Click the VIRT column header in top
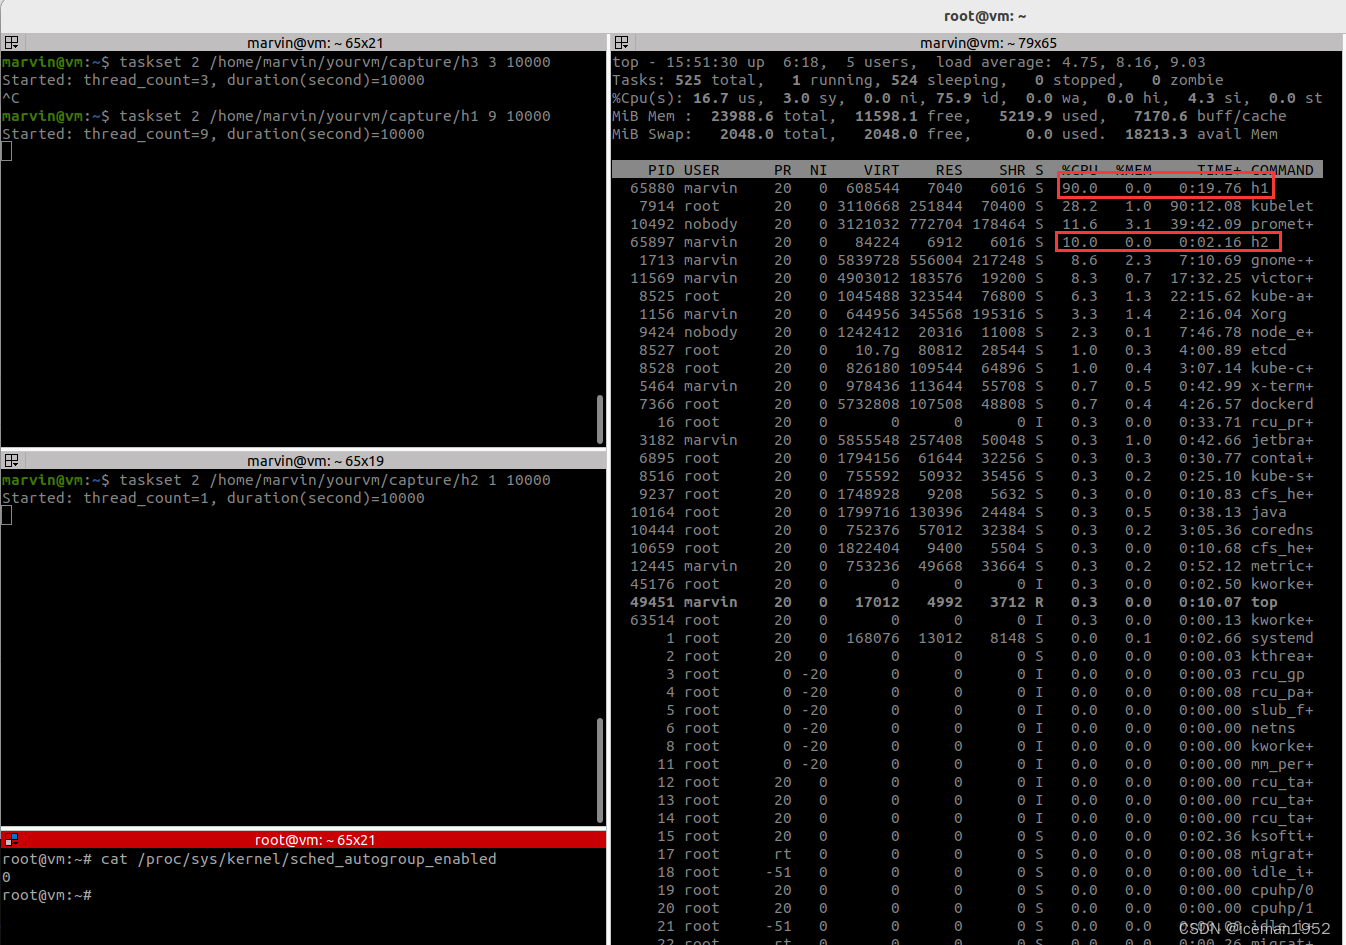 [881, 170]
